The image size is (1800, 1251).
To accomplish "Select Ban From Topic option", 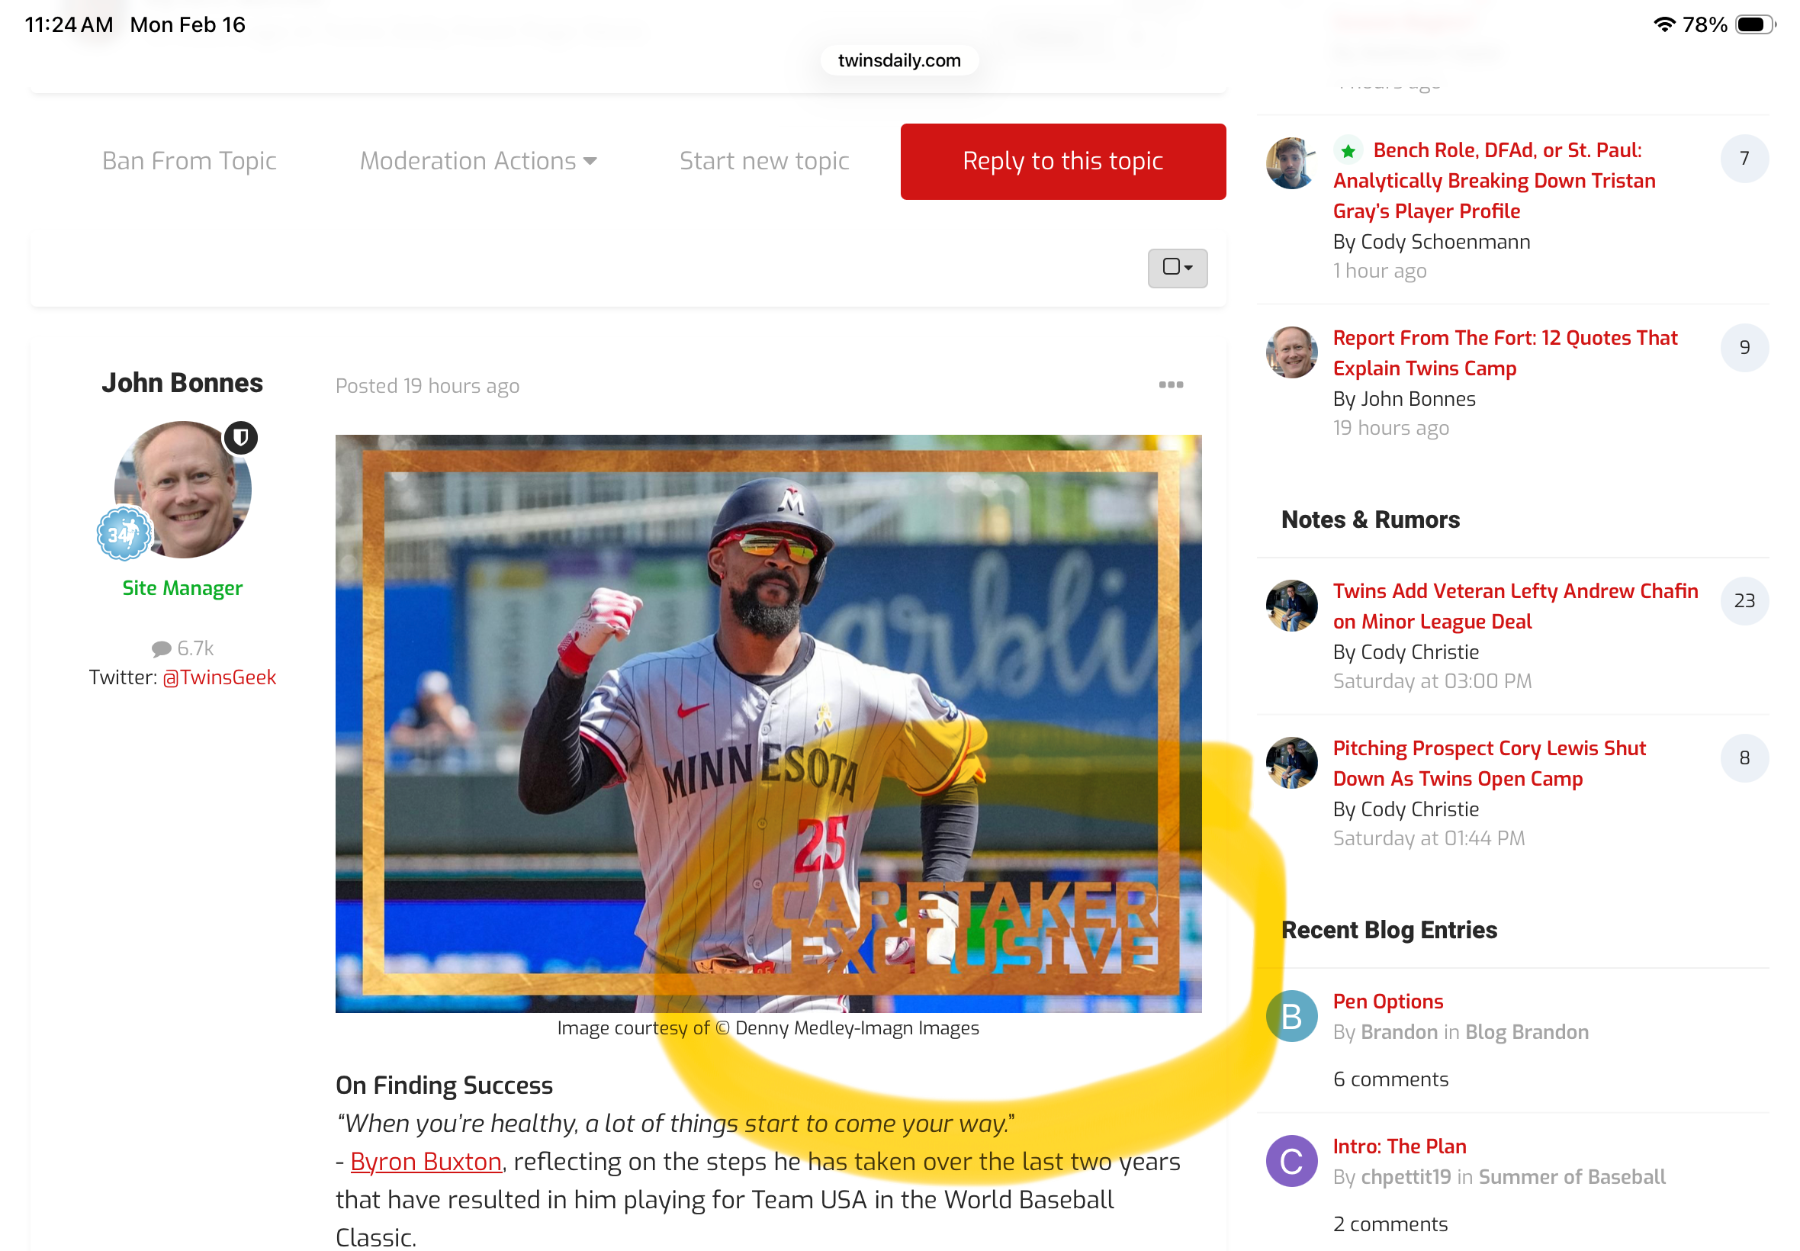I will point(189,161).
